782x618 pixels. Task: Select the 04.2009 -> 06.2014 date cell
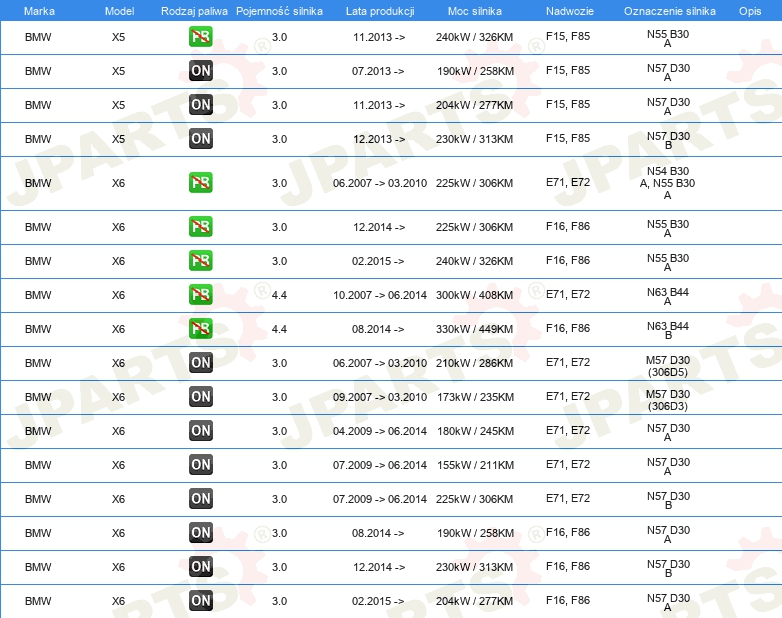tap(380, 431)
